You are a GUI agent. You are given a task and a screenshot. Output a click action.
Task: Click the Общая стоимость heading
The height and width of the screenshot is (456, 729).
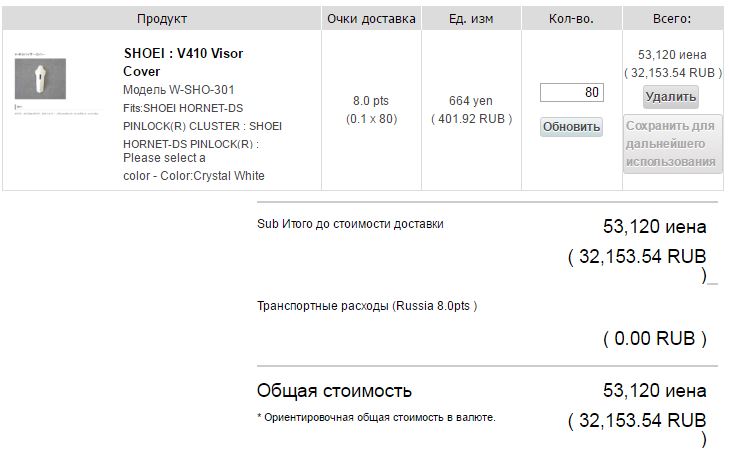pyautogui.click(x=334, y=390)
